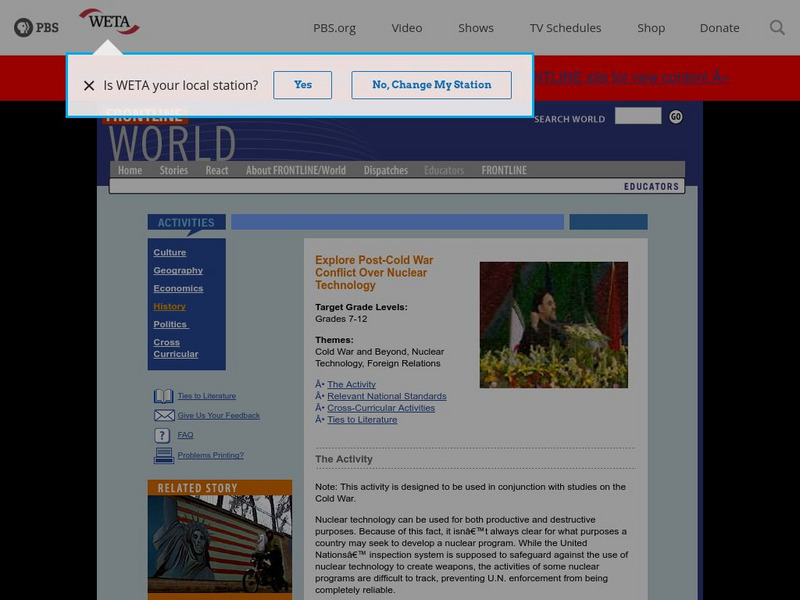The width and height of the screenshot is (800, 600).
Task: Open the Shop menu item
Action: 651,28
